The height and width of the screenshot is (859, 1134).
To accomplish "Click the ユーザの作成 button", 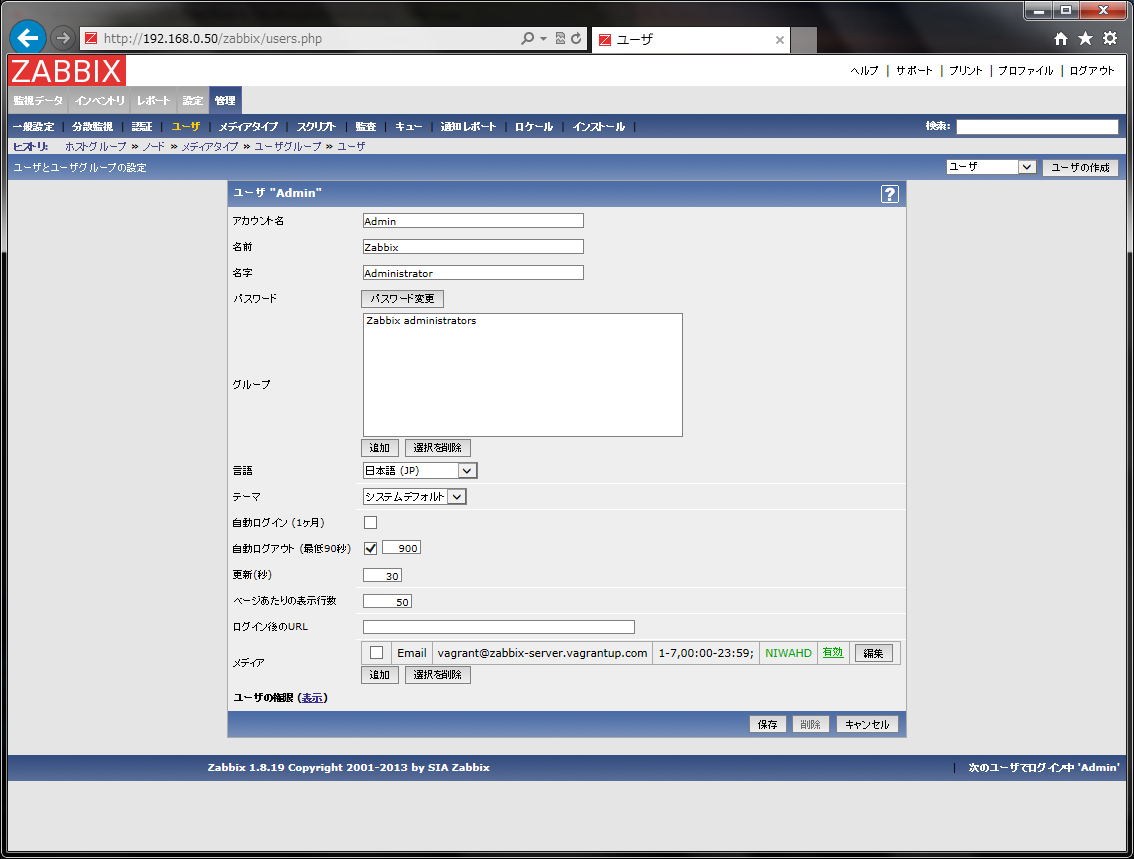I will pos(1080,168).
